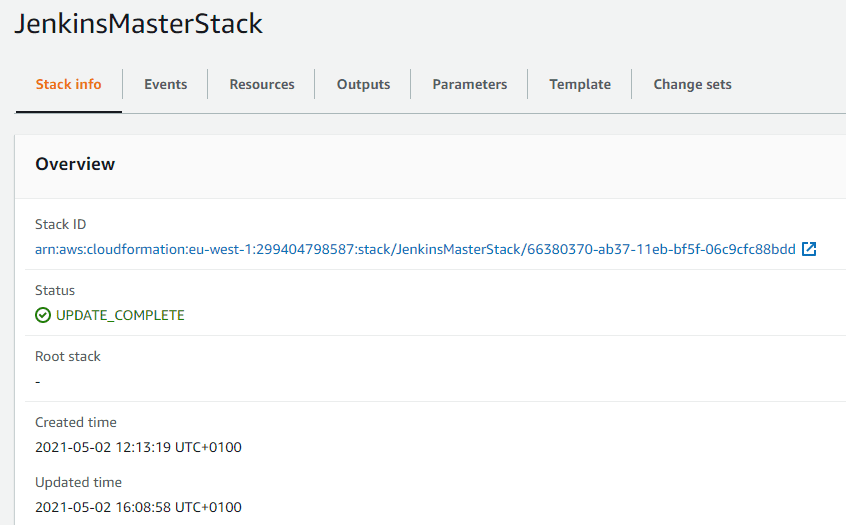The width and height of the screenshot is (846, 525).
Task: View the Outputs tab
Action: (x=363, y=84)
